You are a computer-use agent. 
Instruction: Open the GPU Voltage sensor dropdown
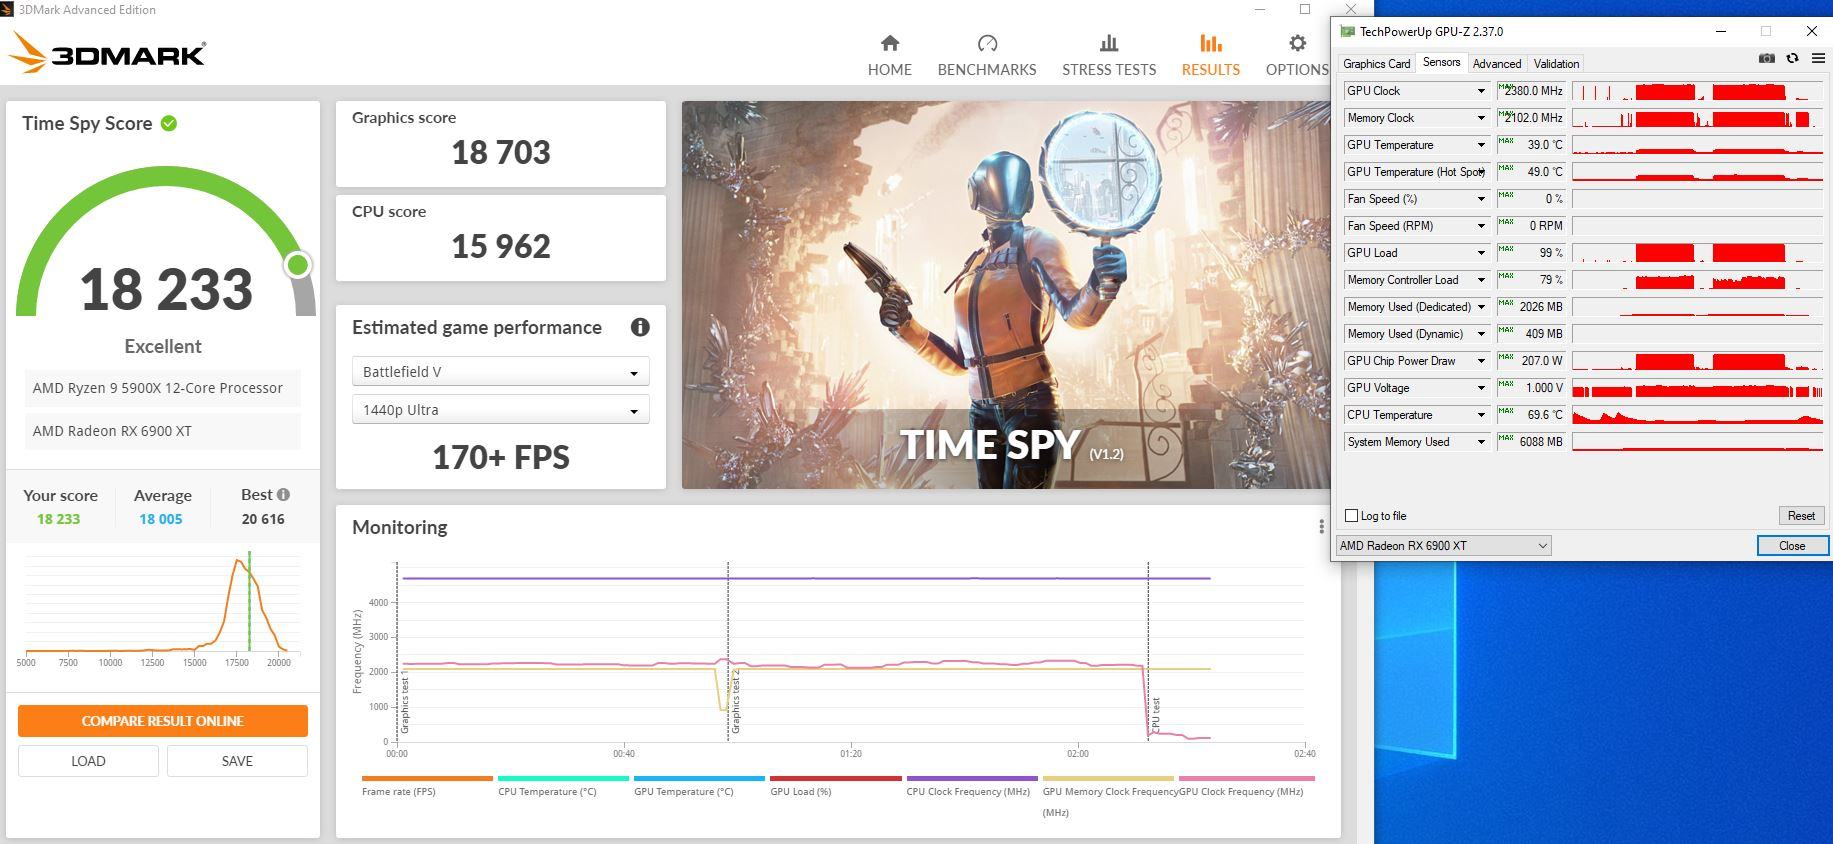pos(1481,388)
